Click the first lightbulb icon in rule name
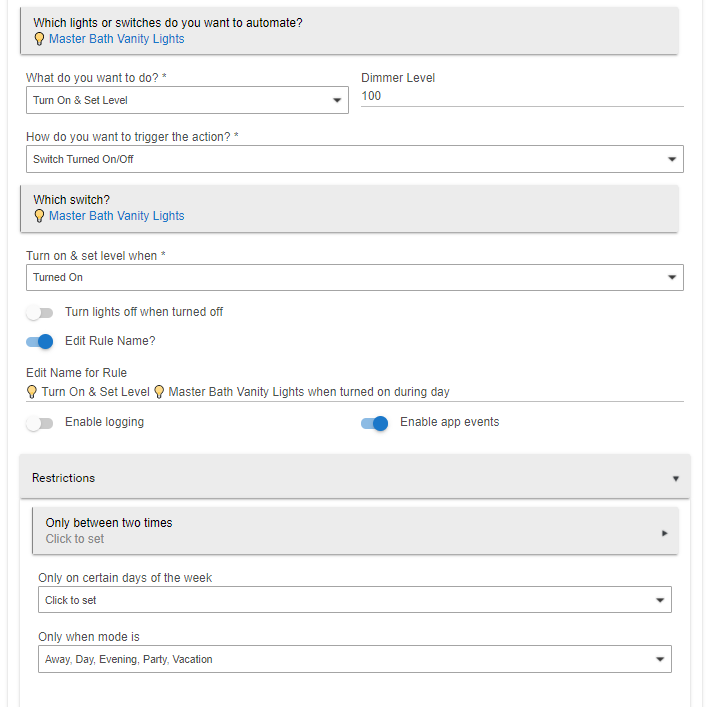This screenshot has height=707, width=709. pyautogui.click(x=32, y=392)
